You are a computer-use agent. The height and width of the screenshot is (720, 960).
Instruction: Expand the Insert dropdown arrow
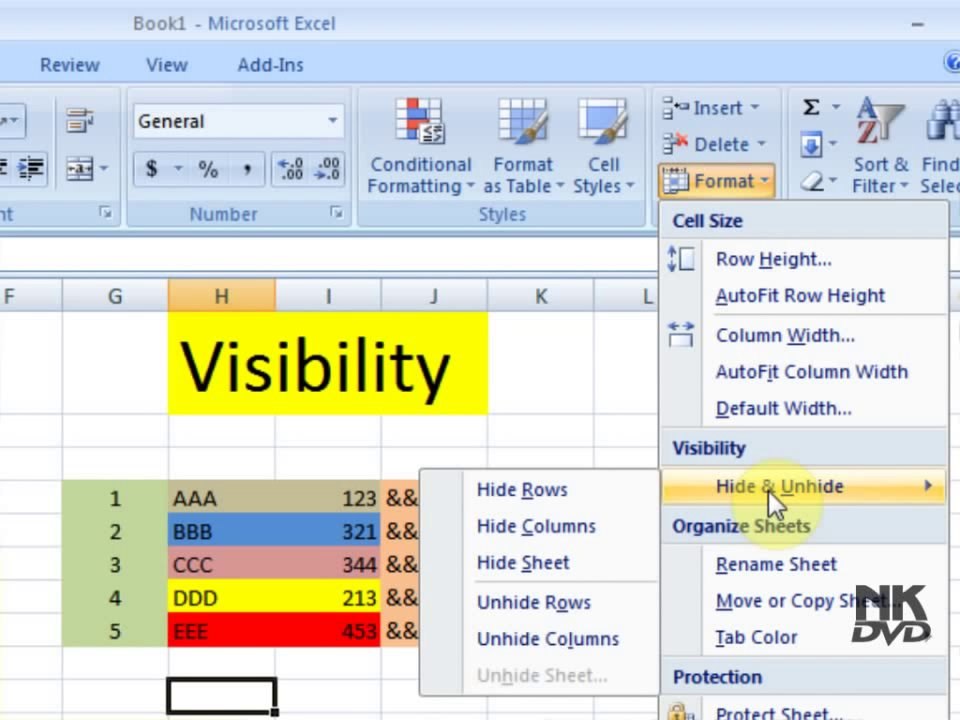pyautogui.click(x=755, y=108)
